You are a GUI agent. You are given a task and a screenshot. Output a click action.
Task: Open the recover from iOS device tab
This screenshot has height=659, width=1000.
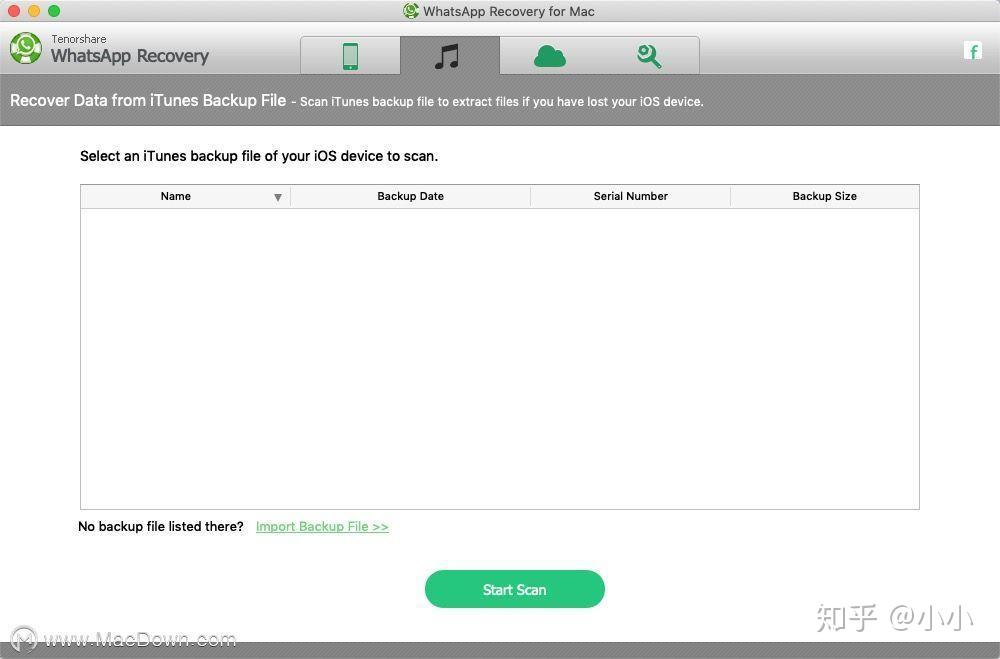click(x=350, y=56)
